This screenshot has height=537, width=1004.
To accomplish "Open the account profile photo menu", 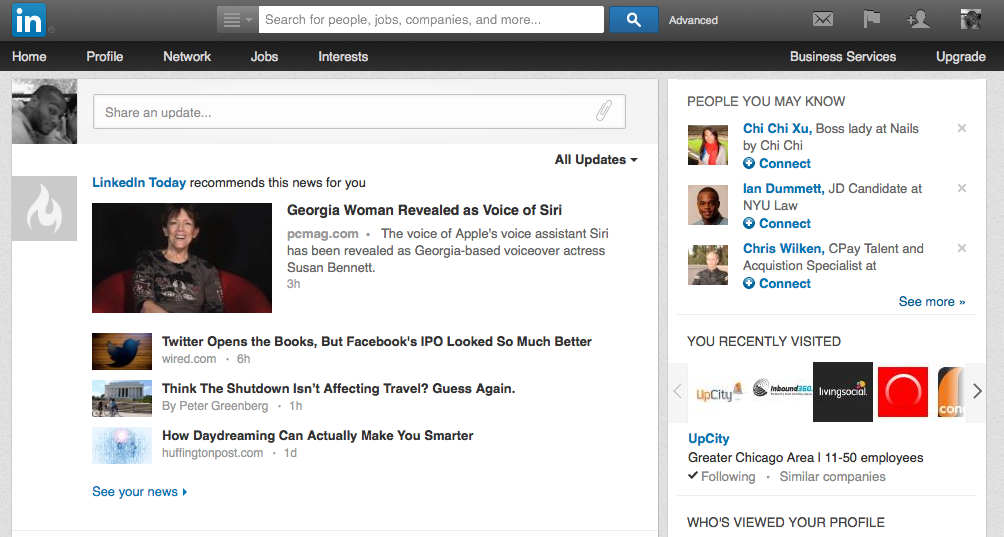I will (x=971, y=19).
